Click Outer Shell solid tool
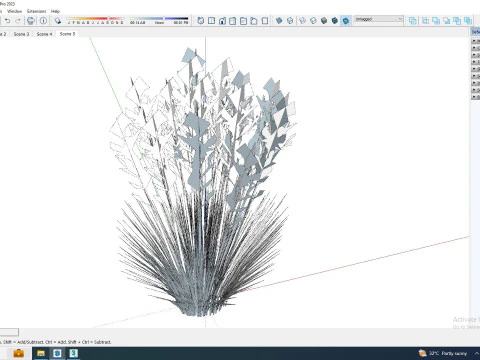480x360 pixels. tap(413, 21)
